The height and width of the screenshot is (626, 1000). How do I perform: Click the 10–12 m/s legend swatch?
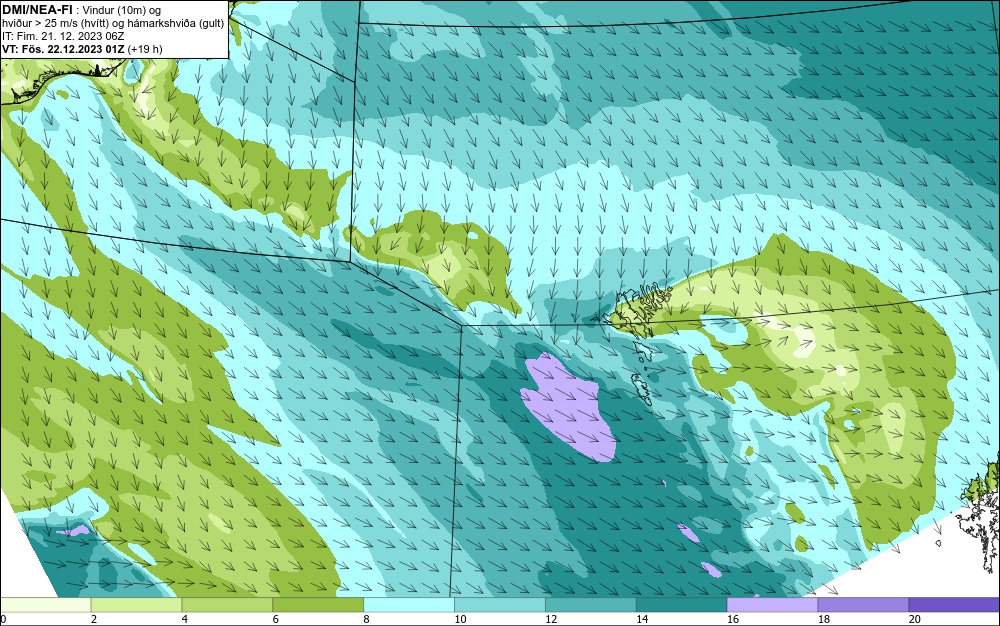tap(499, 604)
